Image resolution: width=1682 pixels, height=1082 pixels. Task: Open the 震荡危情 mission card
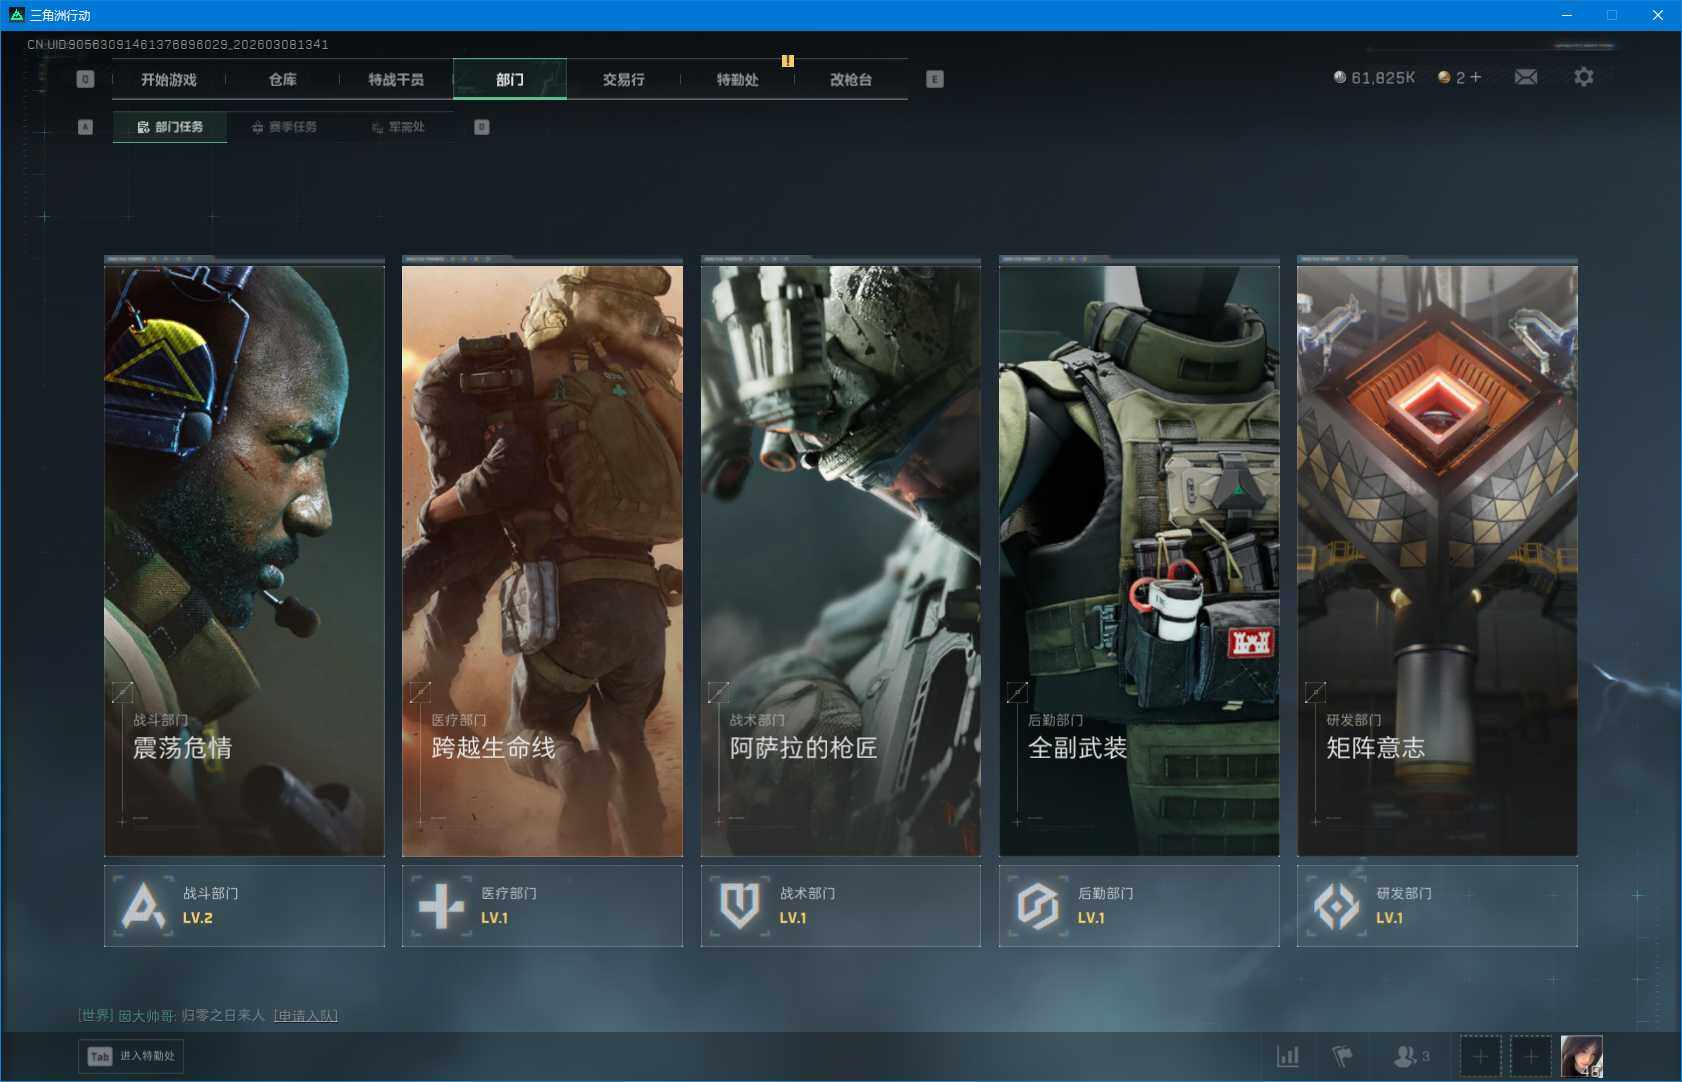pos(244,560)
